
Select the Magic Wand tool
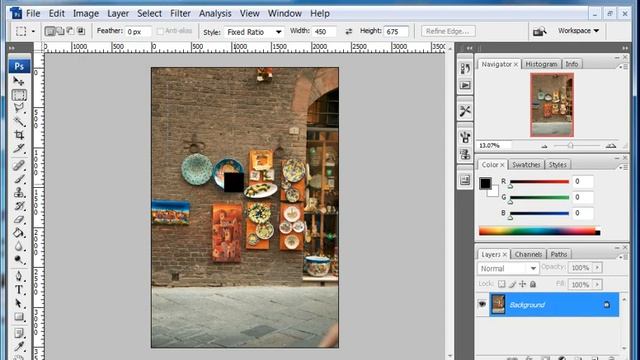tap(19, 121)
